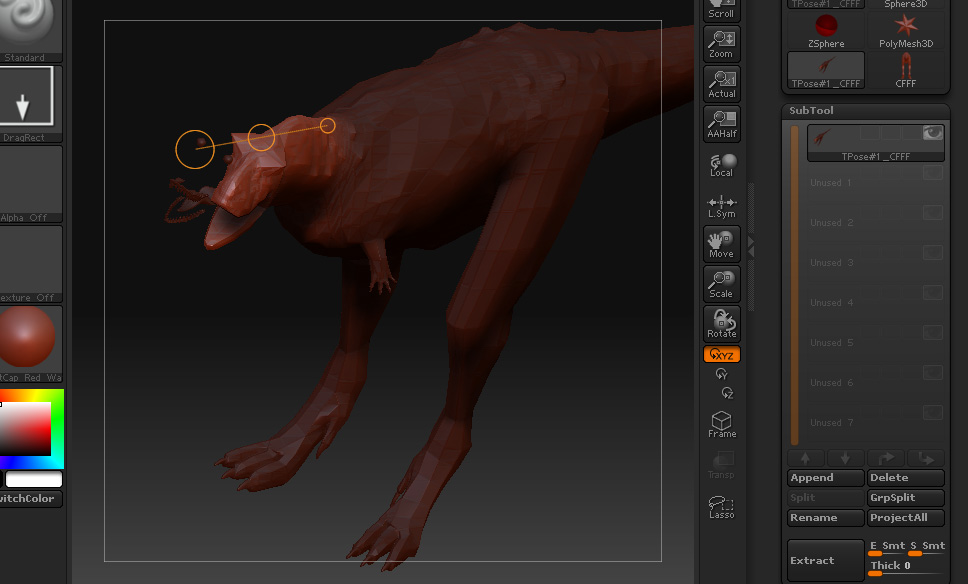
Task: Set canvas to AAHalf size
Action: [721, 123]
